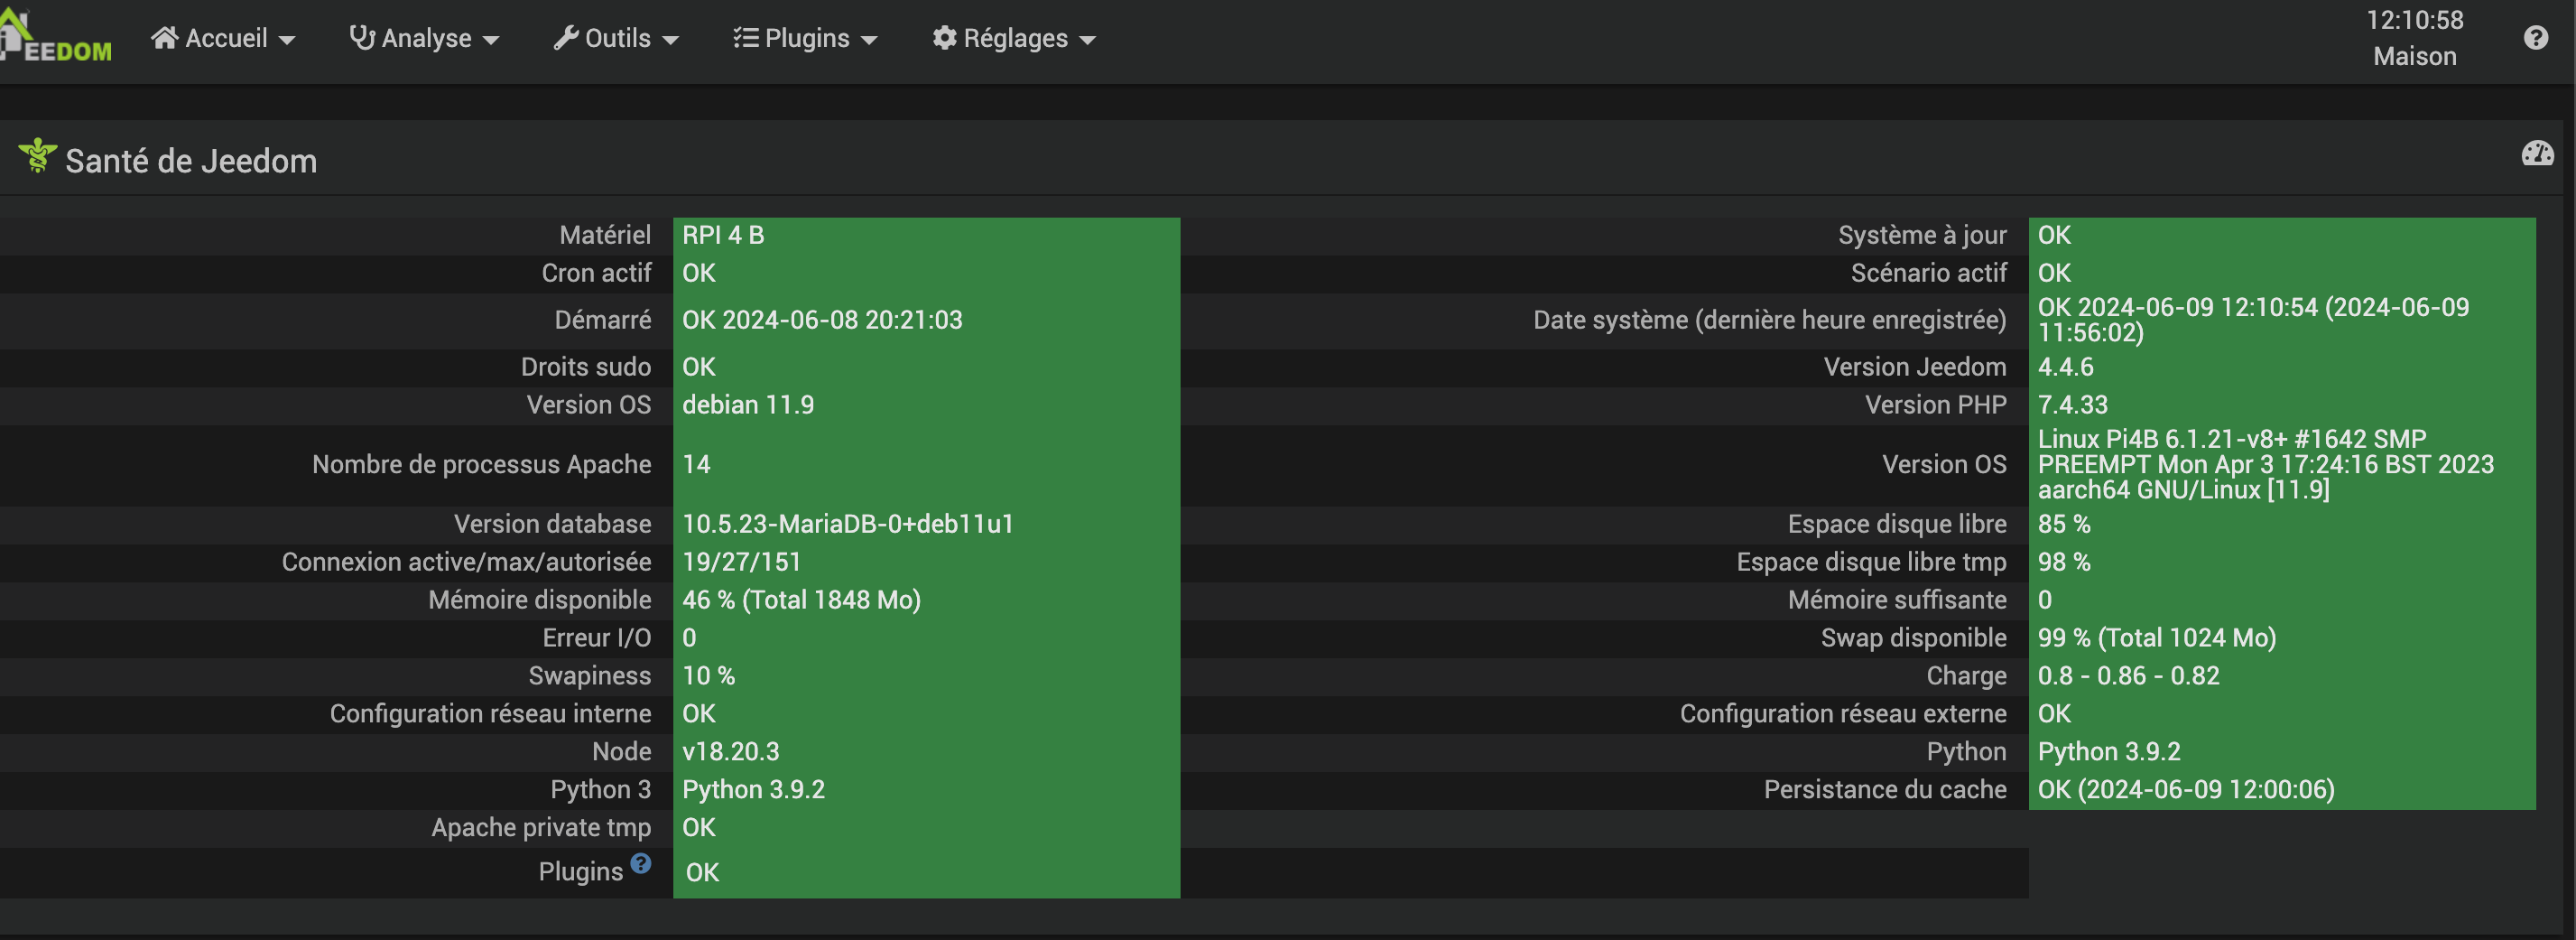Click the green Santé de Jeedom icon
This screenshot has width=2576, height=940.
tap(38, 155)
